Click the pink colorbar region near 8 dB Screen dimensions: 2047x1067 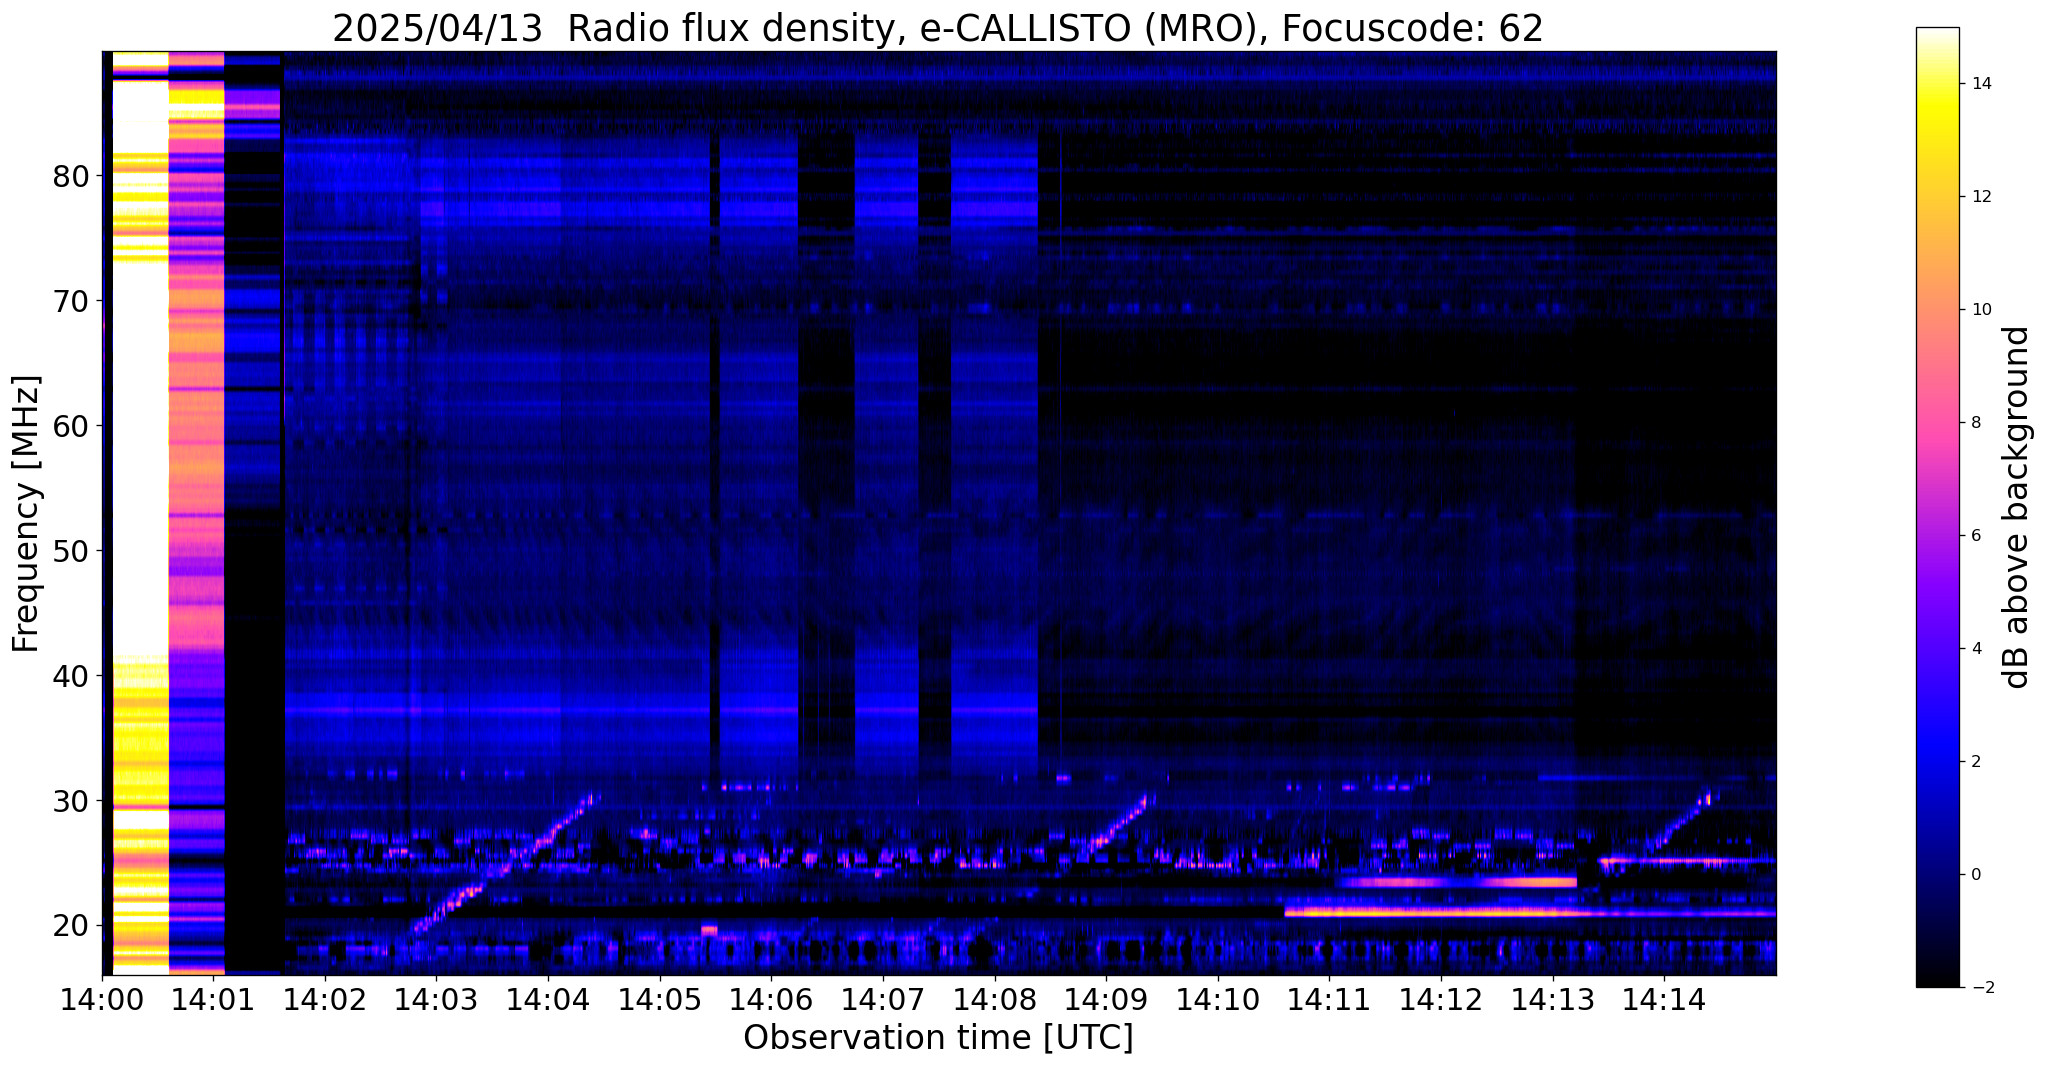(x=1937, y=423)
